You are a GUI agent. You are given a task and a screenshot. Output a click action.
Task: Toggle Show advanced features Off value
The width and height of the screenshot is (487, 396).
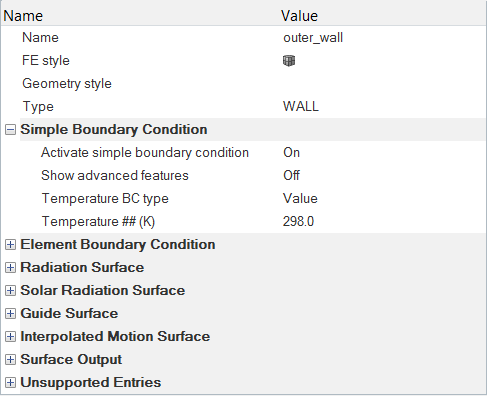(x=383, y=176)
